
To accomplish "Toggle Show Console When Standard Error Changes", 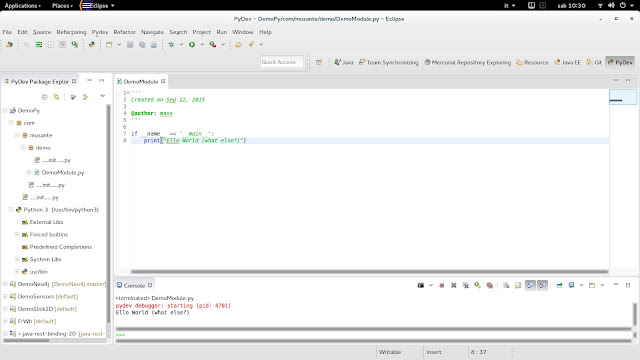I will 542,285.
